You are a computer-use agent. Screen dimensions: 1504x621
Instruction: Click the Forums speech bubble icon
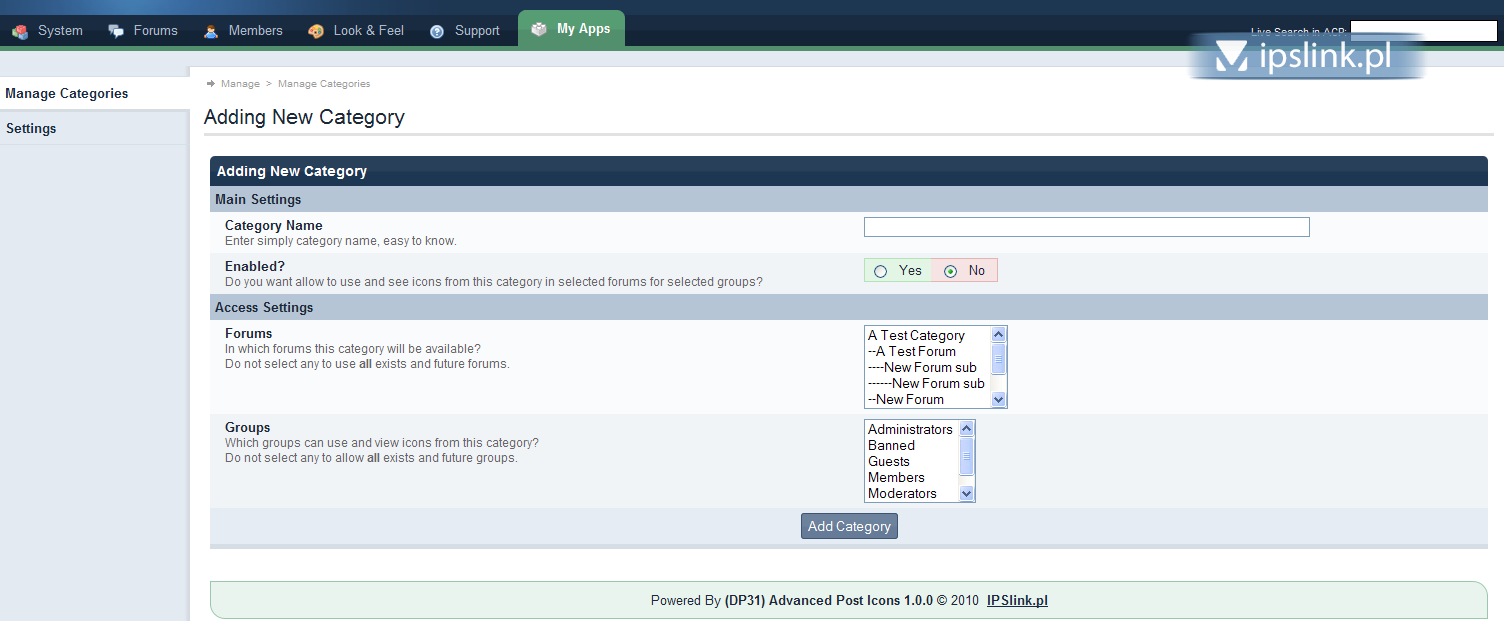[x=116, y=31]
